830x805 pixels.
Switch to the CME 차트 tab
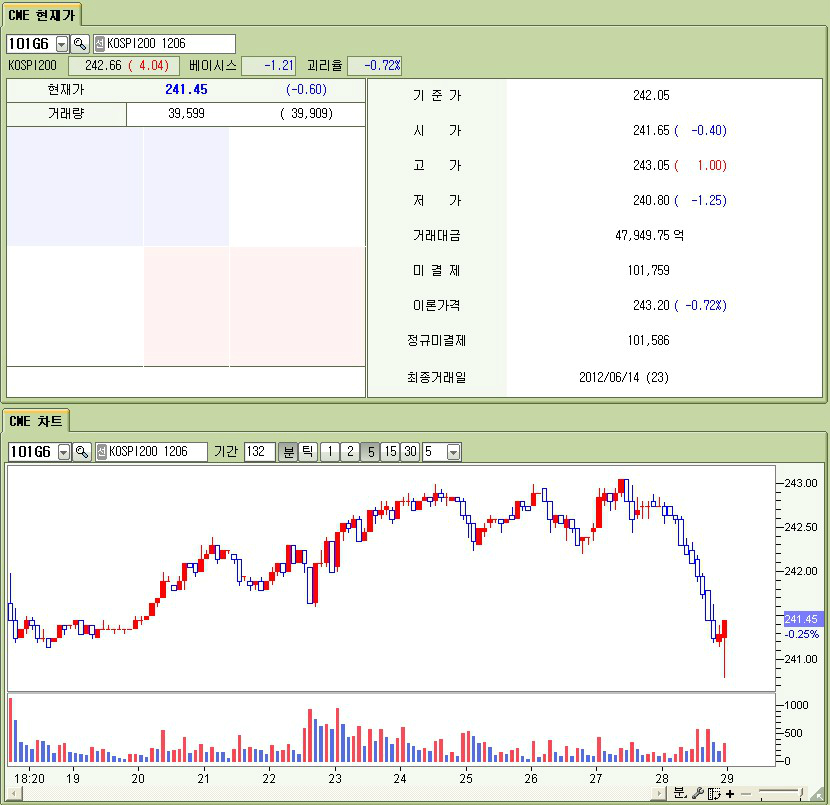(x=36, y=421)
